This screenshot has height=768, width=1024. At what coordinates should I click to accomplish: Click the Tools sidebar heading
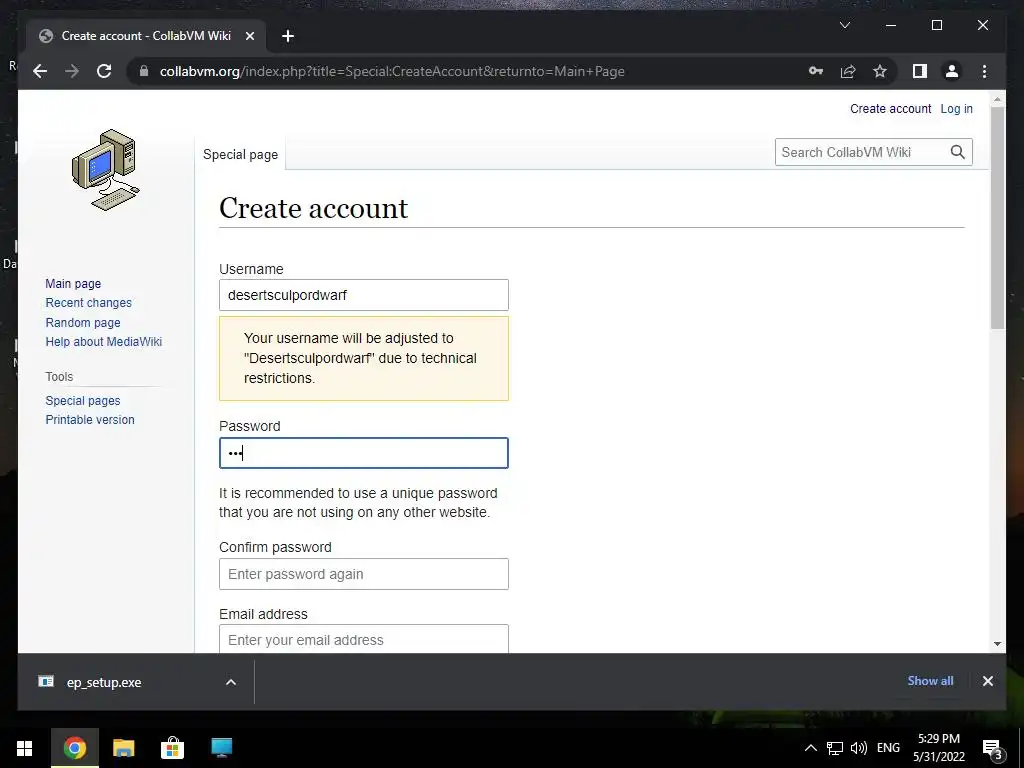pyautogui.click(x=59, y=377)
